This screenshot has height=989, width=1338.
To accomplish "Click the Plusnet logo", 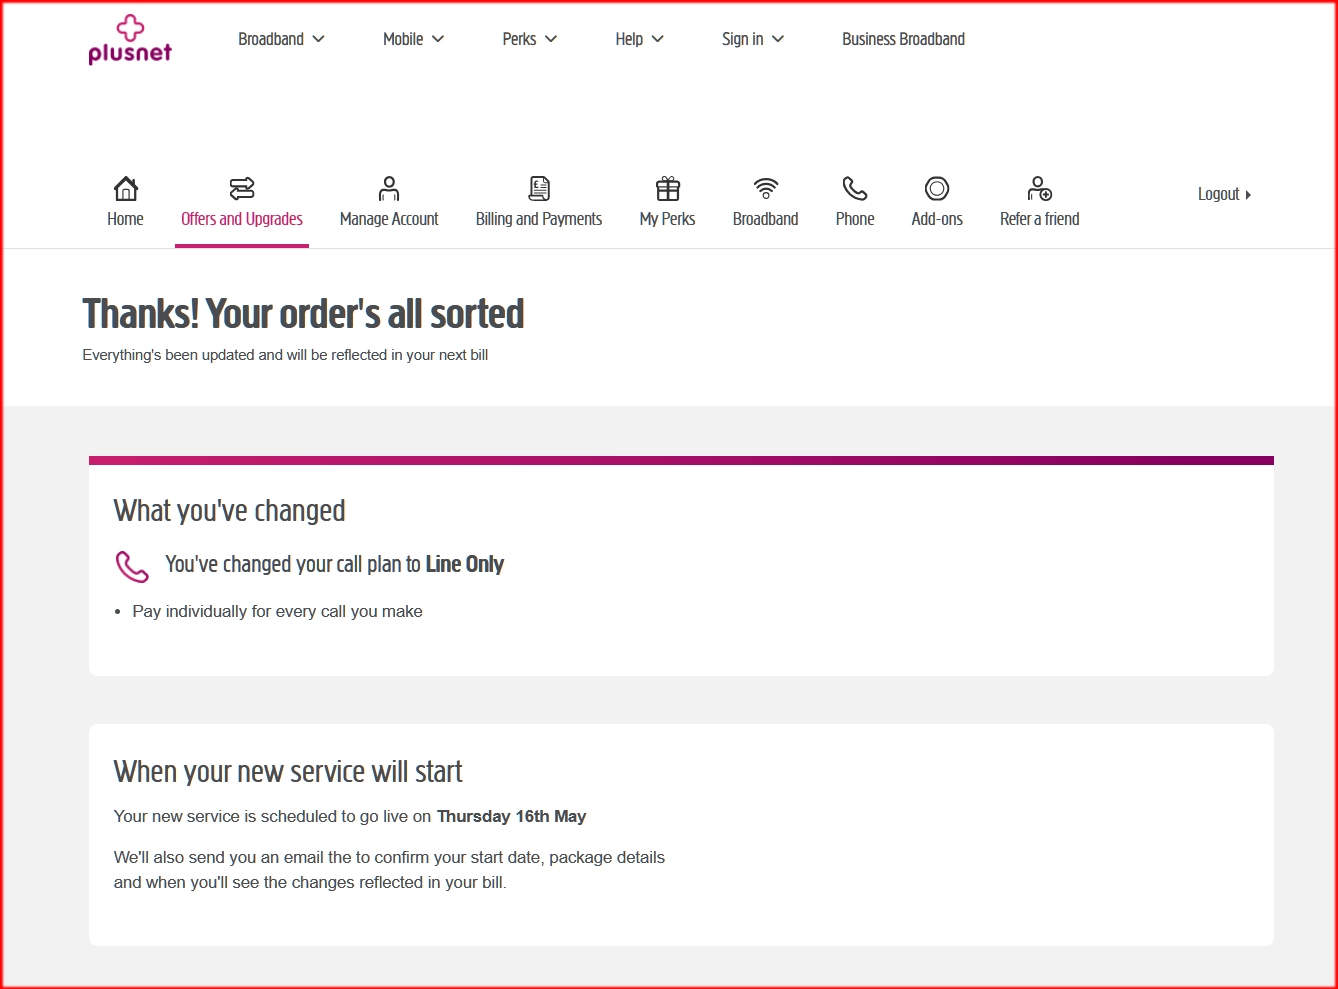I will [130, 40].
